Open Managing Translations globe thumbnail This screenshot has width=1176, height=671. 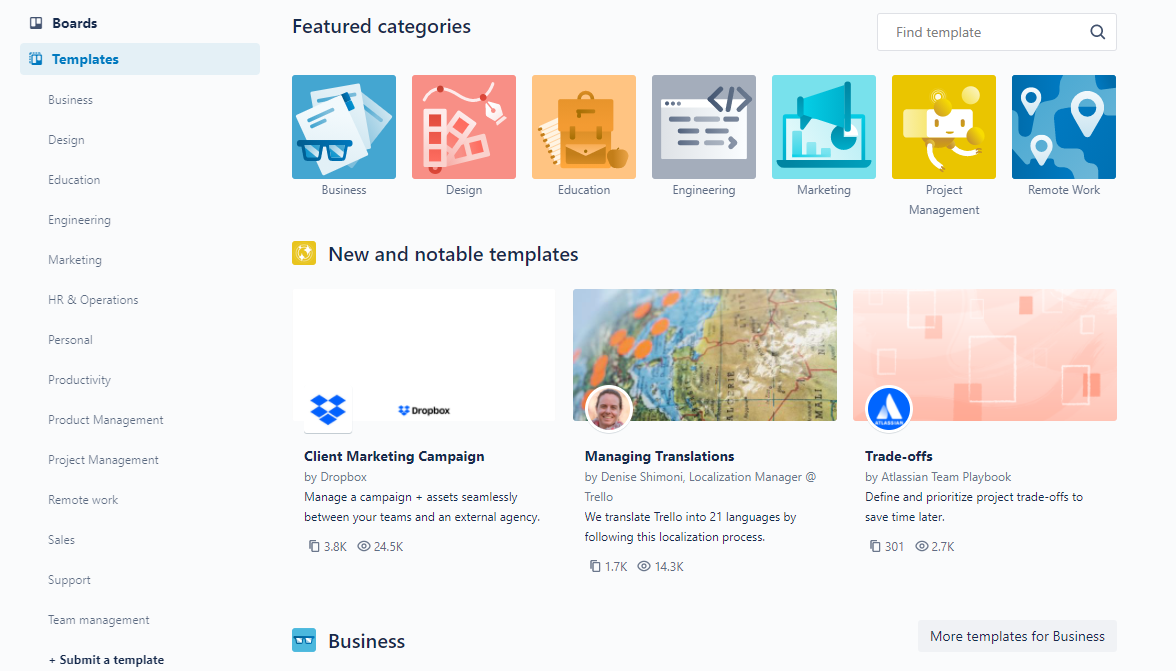[705, 355]
